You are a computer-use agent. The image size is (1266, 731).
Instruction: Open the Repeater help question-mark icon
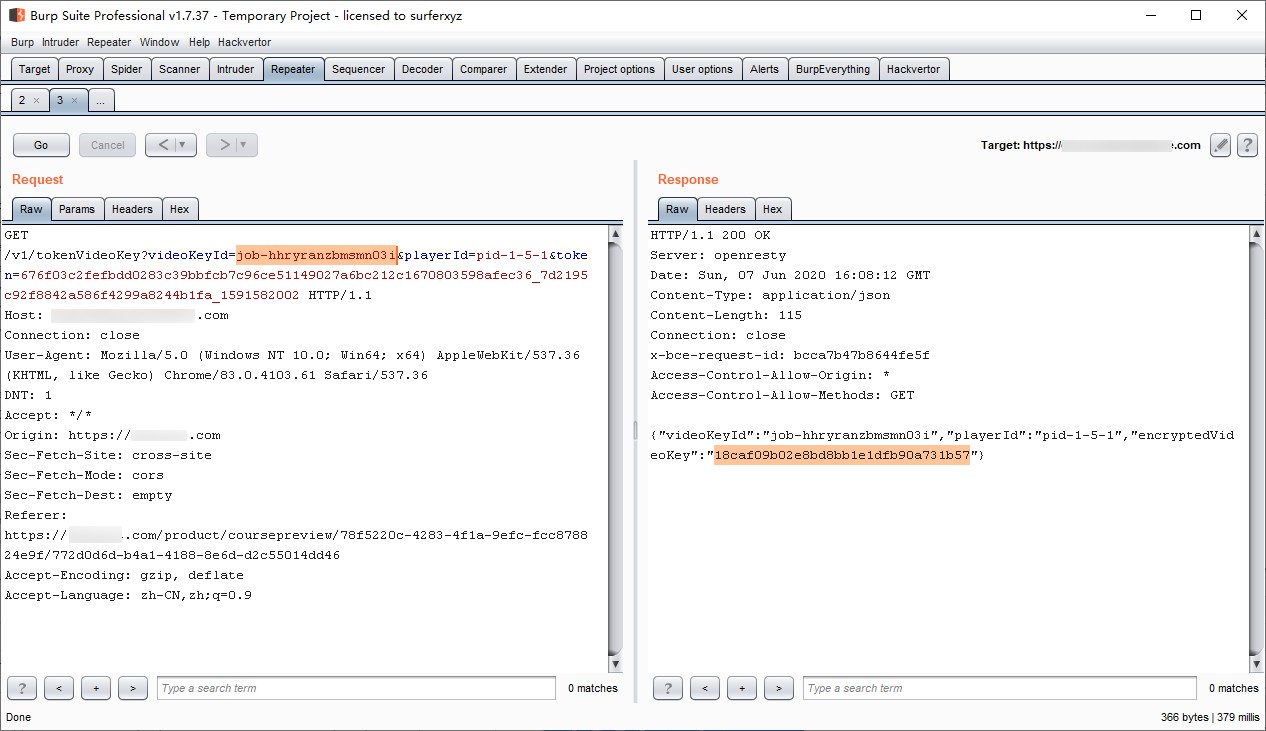point(1247,145)
